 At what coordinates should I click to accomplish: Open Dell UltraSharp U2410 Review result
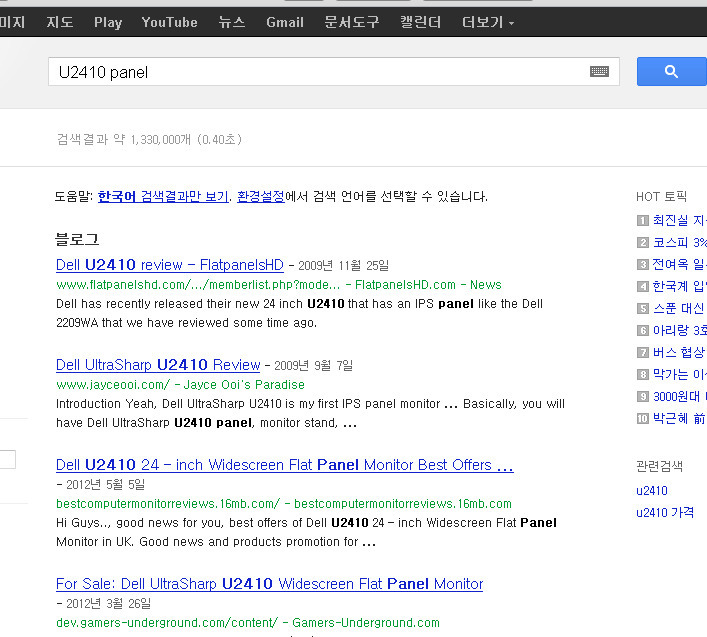click(158, 365)
